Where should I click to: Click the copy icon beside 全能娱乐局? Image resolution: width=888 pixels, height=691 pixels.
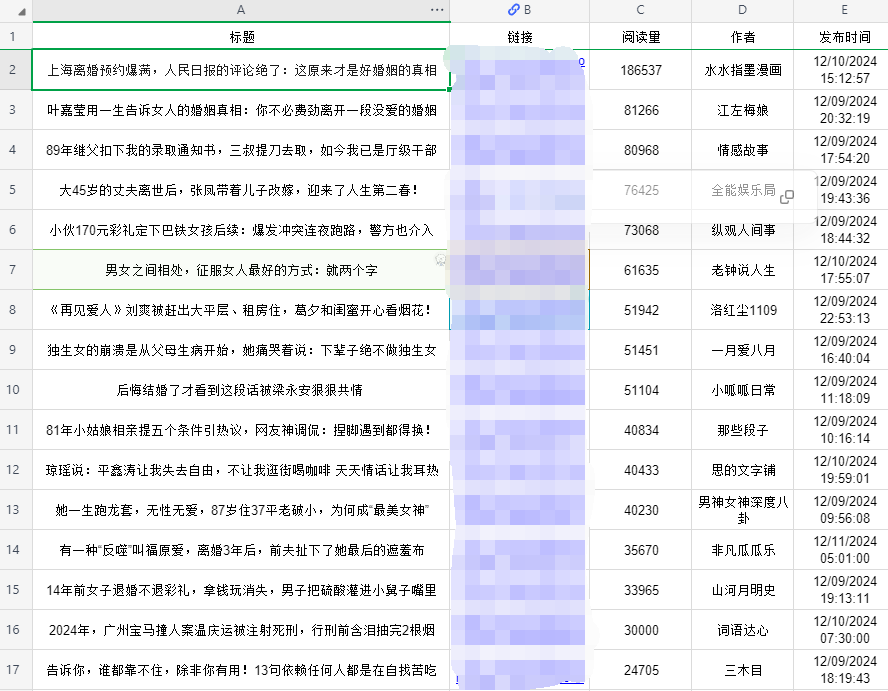tap(787, 197)
